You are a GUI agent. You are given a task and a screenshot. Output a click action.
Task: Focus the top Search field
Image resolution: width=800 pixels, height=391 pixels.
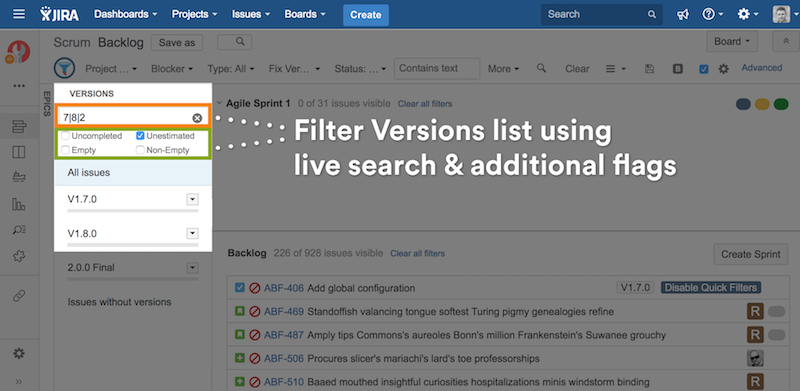pos(602,14)
